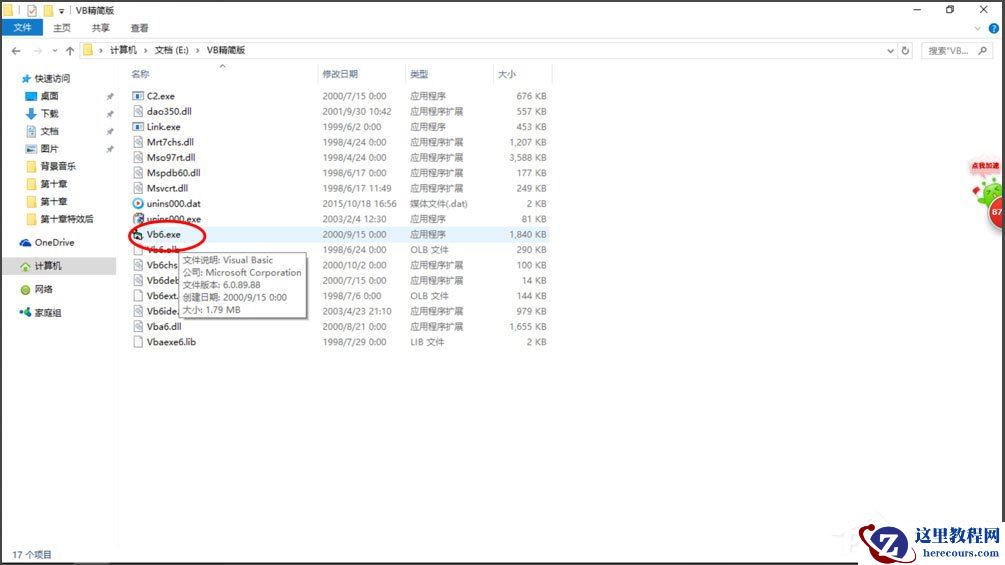The image size is (1005, 565).
Task: Select the Vb6.exe application icon
Action: pos(137,234)
